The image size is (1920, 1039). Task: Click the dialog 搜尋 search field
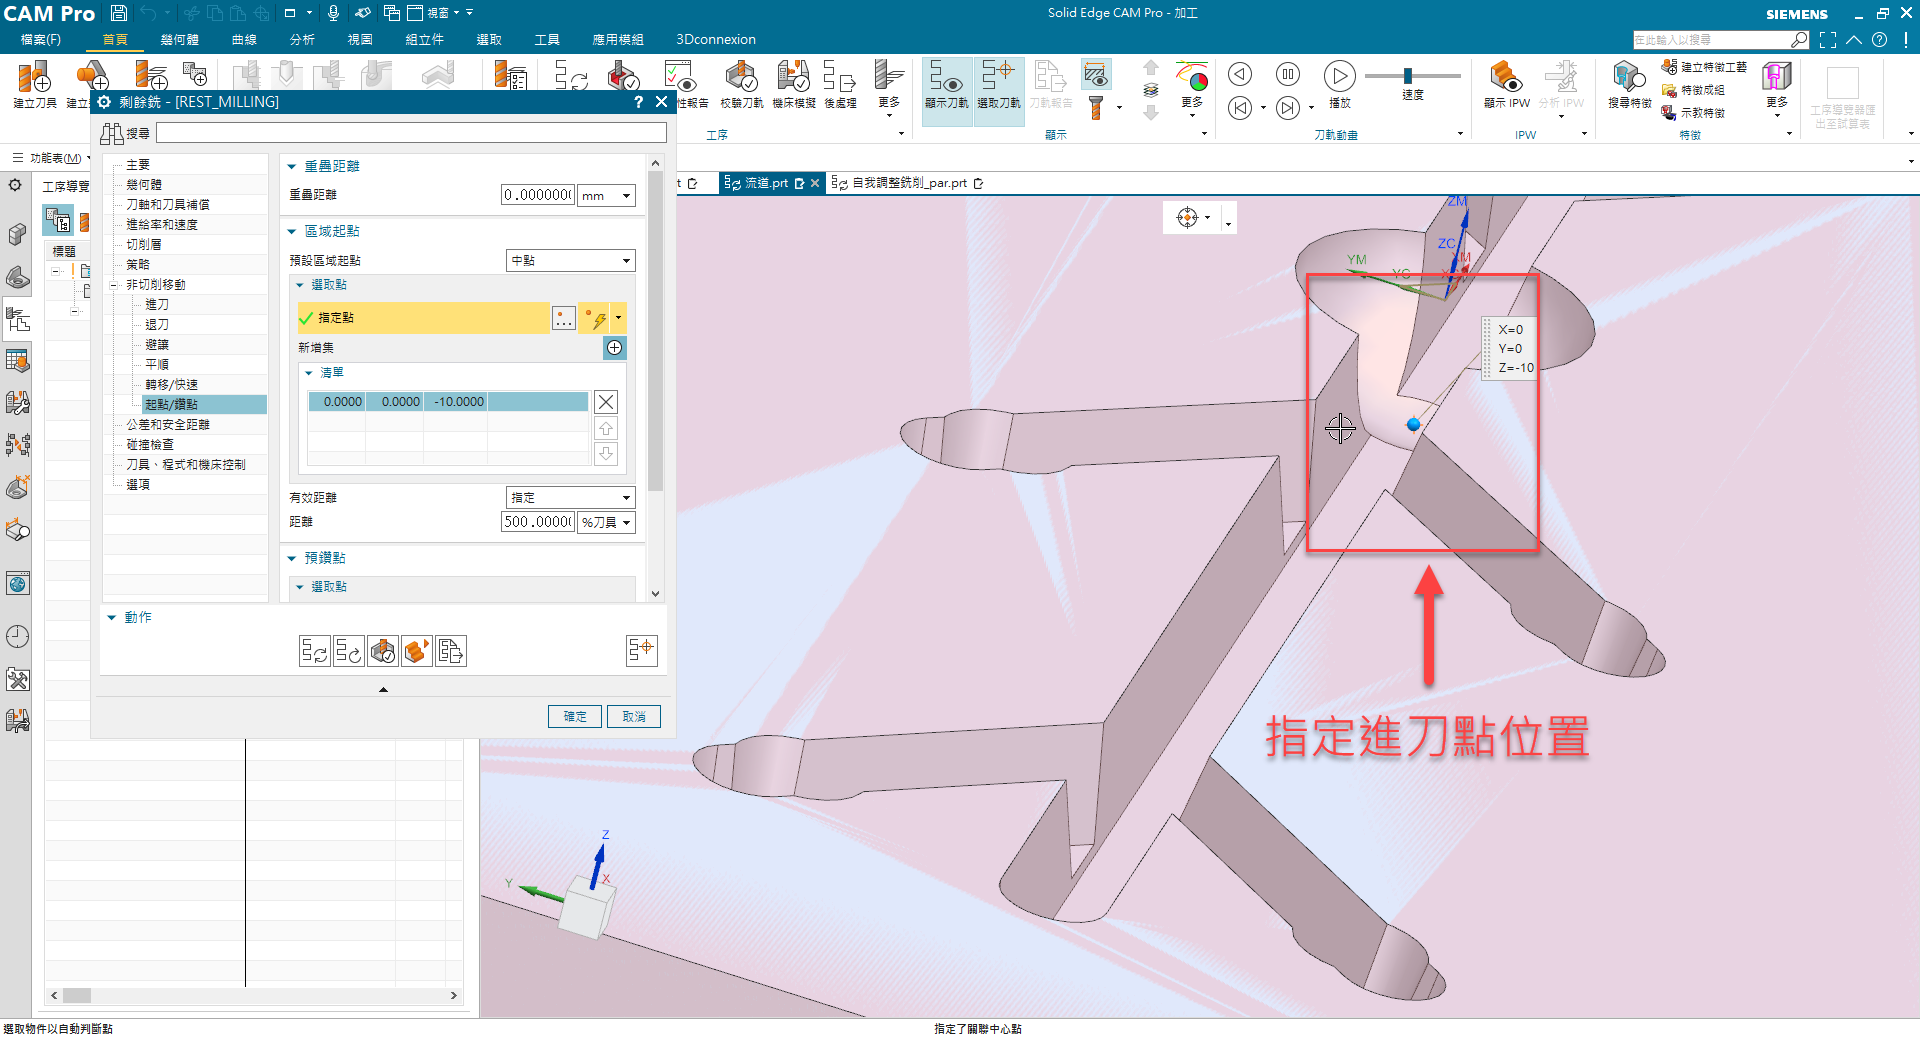point(411,133)
